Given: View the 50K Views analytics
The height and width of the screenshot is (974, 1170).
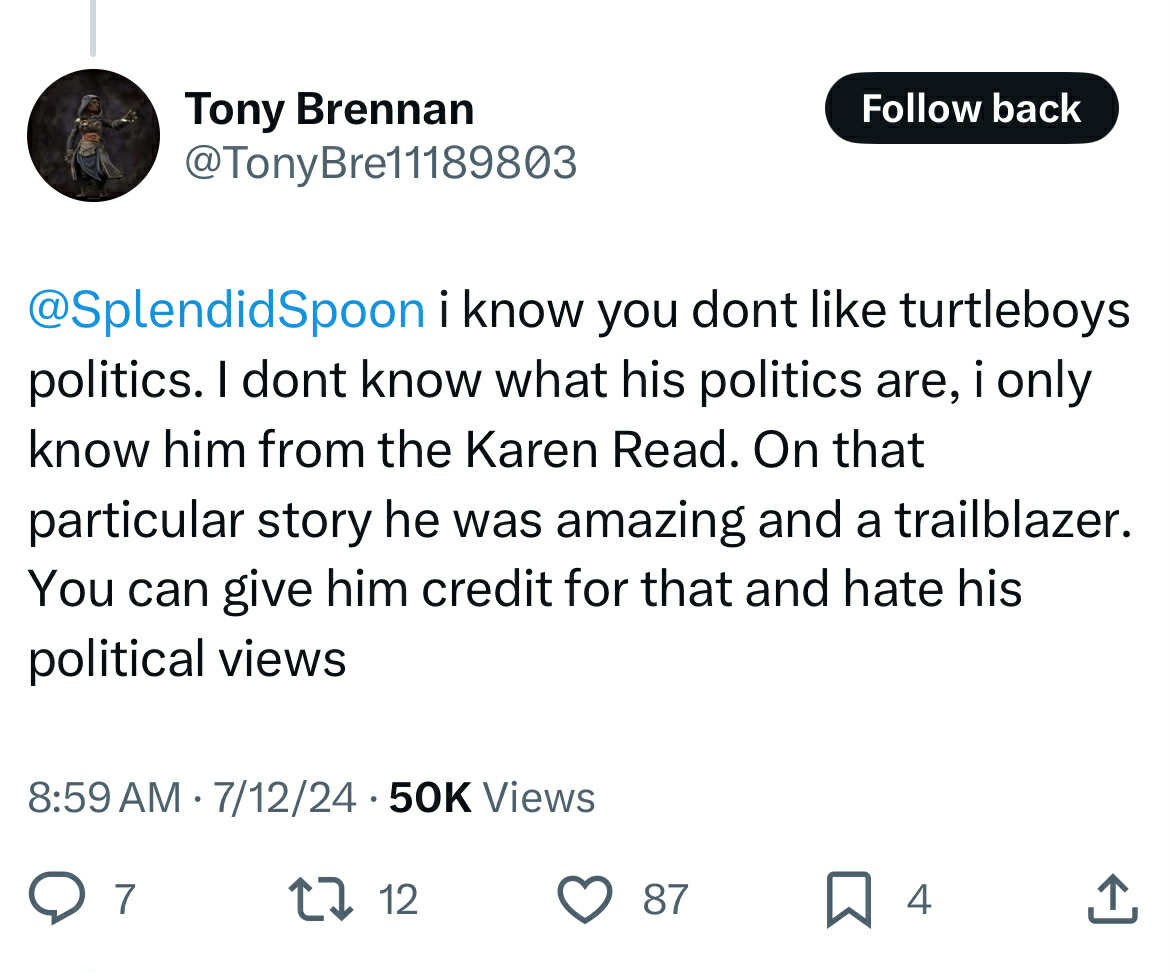Looking at the screenshot, I should coord(492,797).
